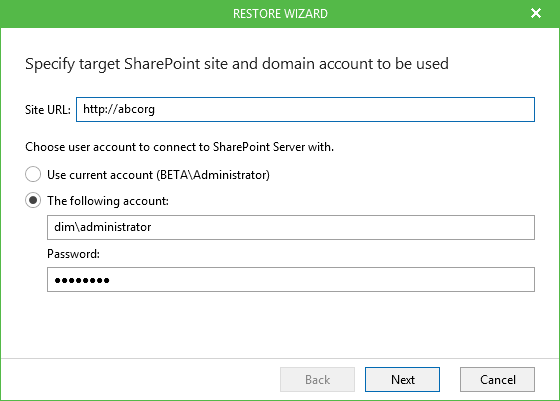560x401 pixels.
Task: Select The following account radio button
Action: point(33,200)
